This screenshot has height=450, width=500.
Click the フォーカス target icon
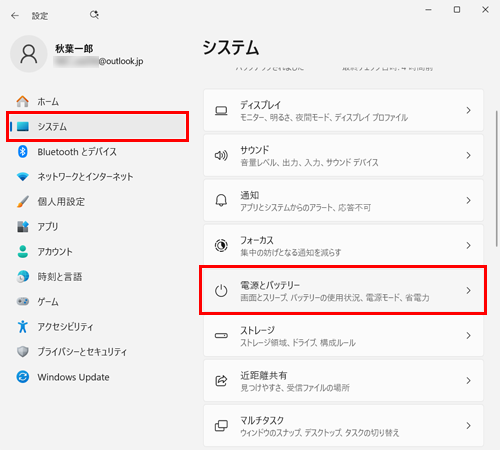pos(221,245)
